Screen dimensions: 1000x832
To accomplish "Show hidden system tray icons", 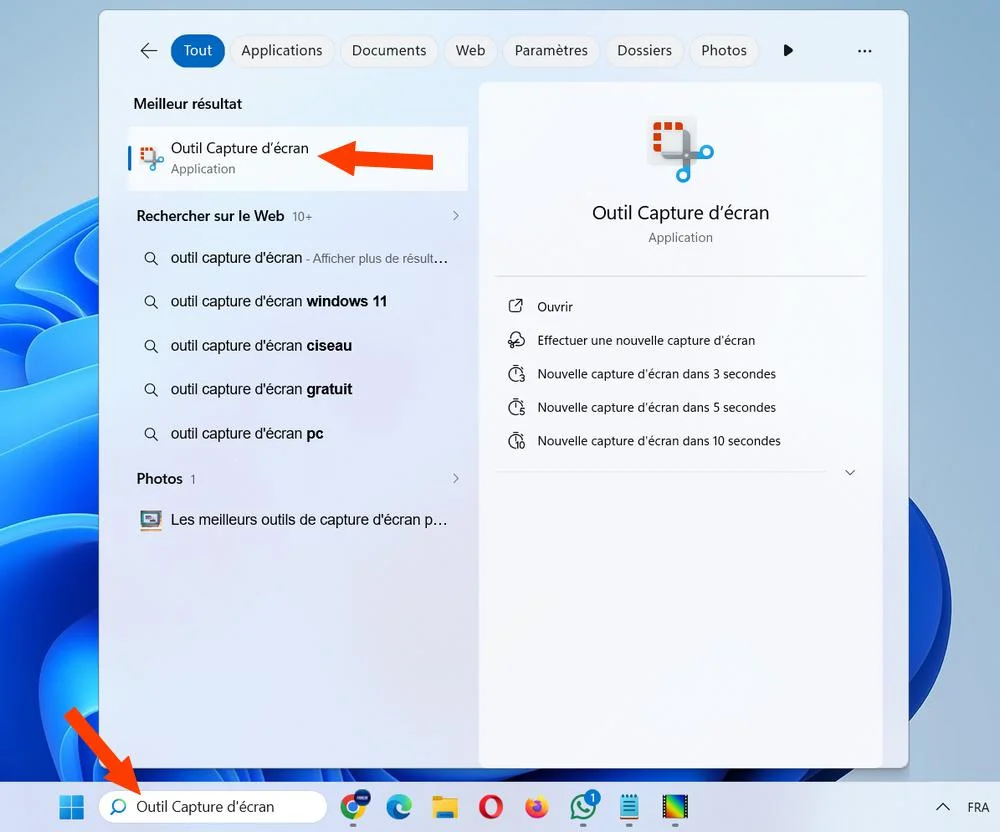I will point(943,807).
